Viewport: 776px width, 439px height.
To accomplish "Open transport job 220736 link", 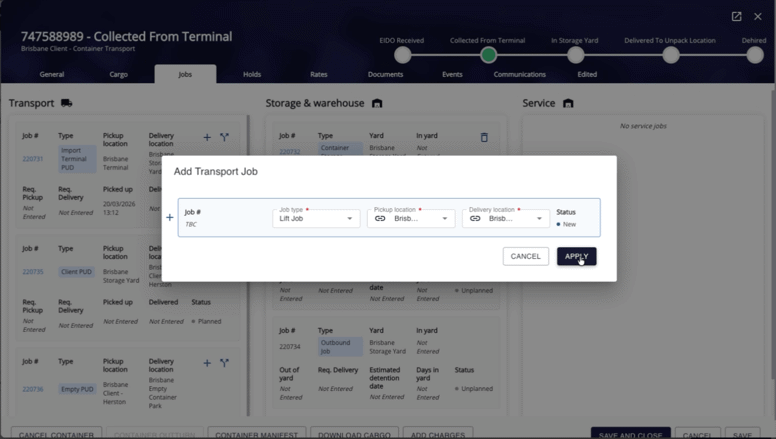I will click(33, 389).
